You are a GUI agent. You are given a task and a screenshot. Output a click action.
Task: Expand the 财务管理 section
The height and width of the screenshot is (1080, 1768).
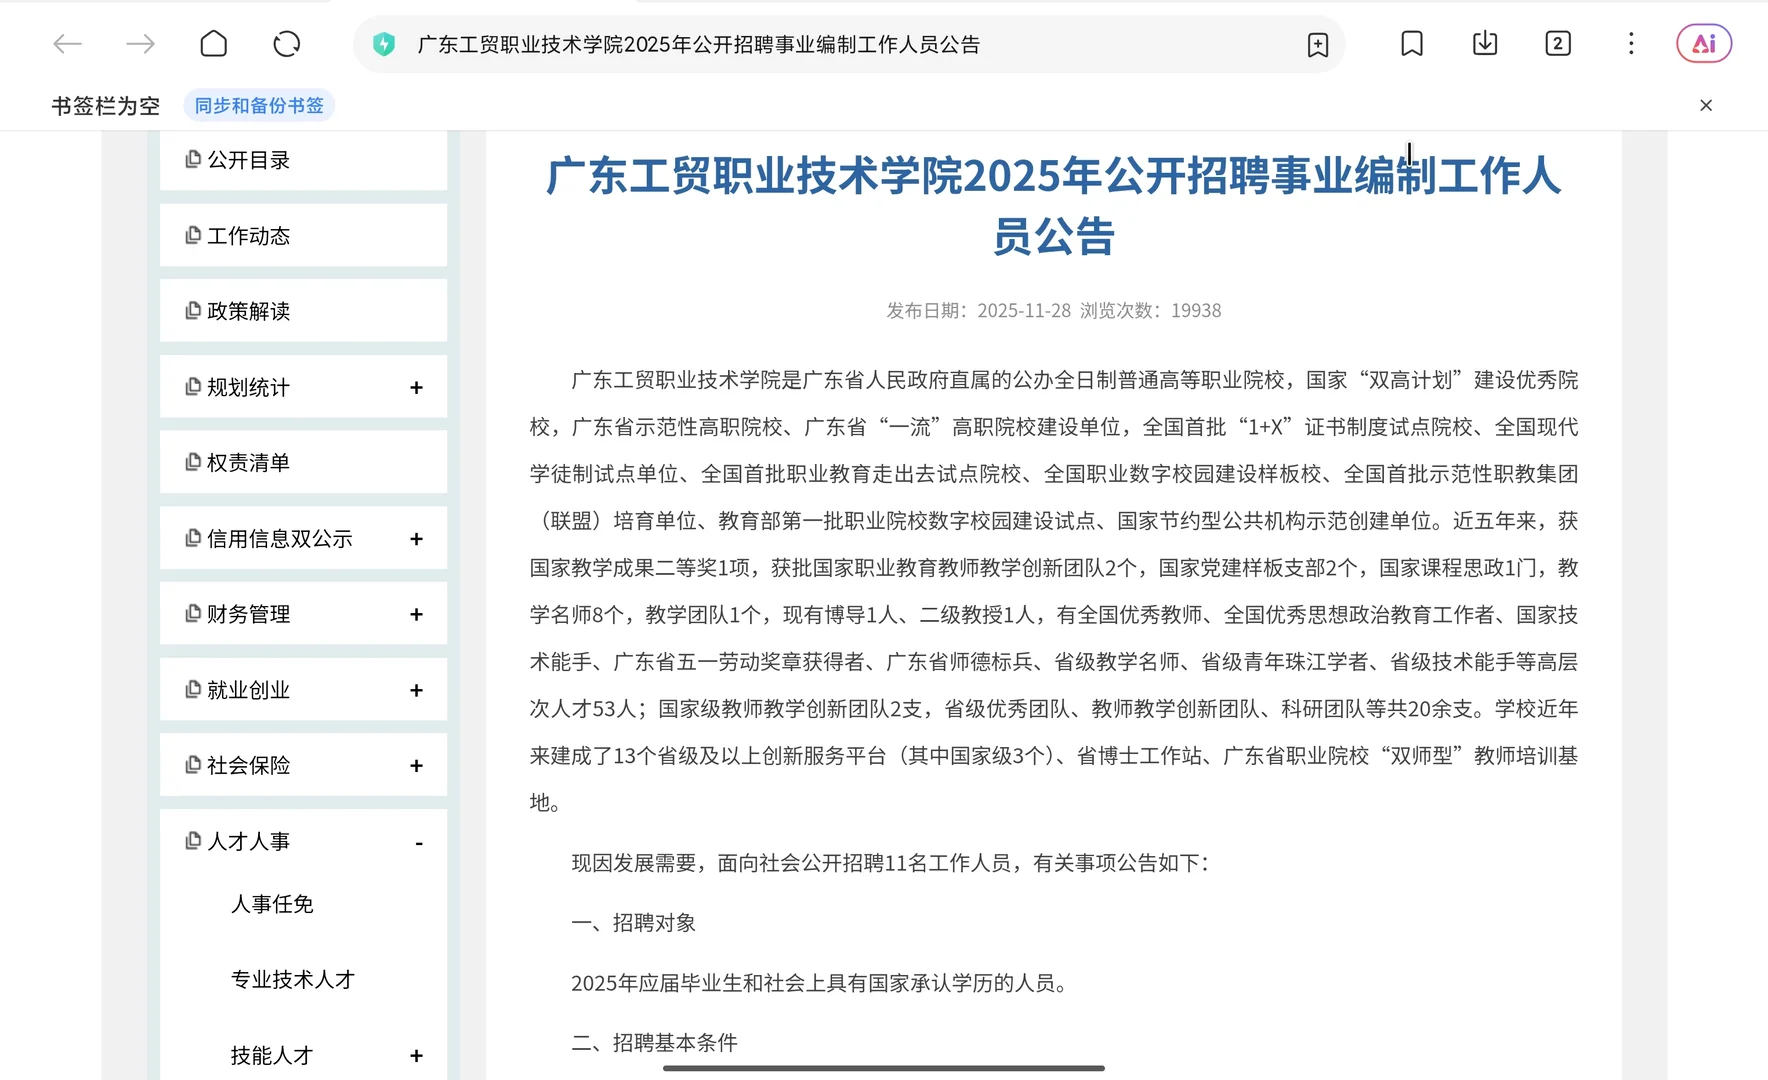coord(417,613)
